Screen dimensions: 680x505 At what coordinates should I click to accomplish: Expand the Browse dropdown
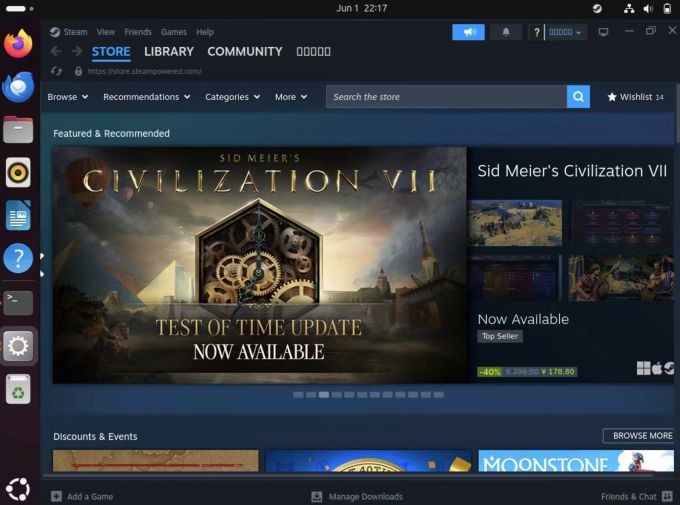pyautogui.click(x=68, y=97)
